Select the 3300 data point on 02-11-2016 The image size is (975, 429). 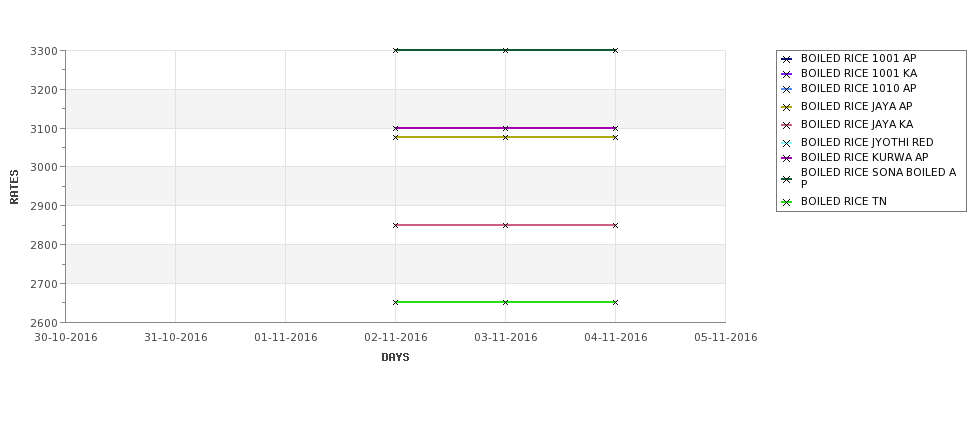[x=395, y=50]
